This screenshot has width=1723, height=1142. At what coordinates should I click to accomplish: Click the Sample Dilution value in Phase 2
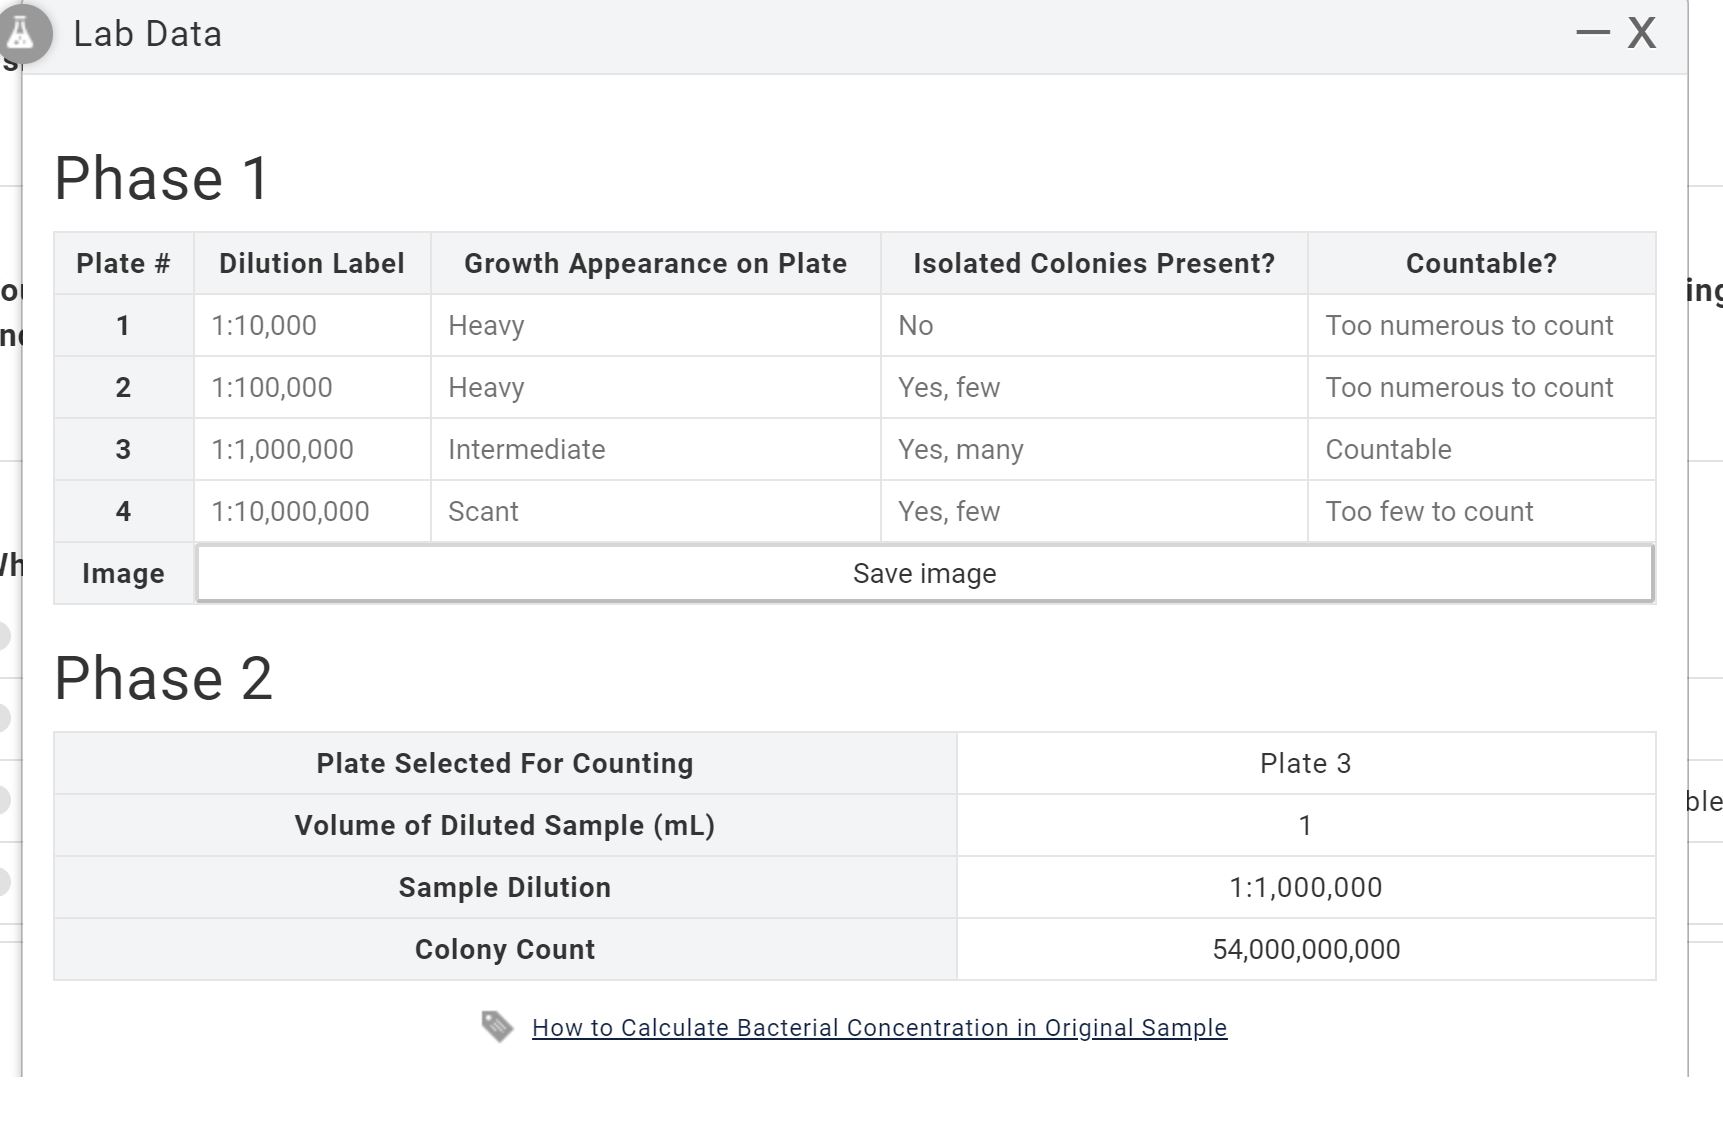(x=1305, y=887)
